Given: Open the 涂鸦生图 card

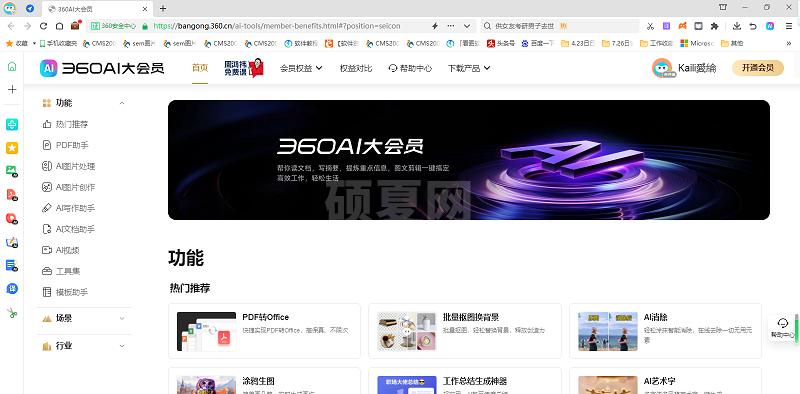Looking at the screenshot, I should coord(264,381).
